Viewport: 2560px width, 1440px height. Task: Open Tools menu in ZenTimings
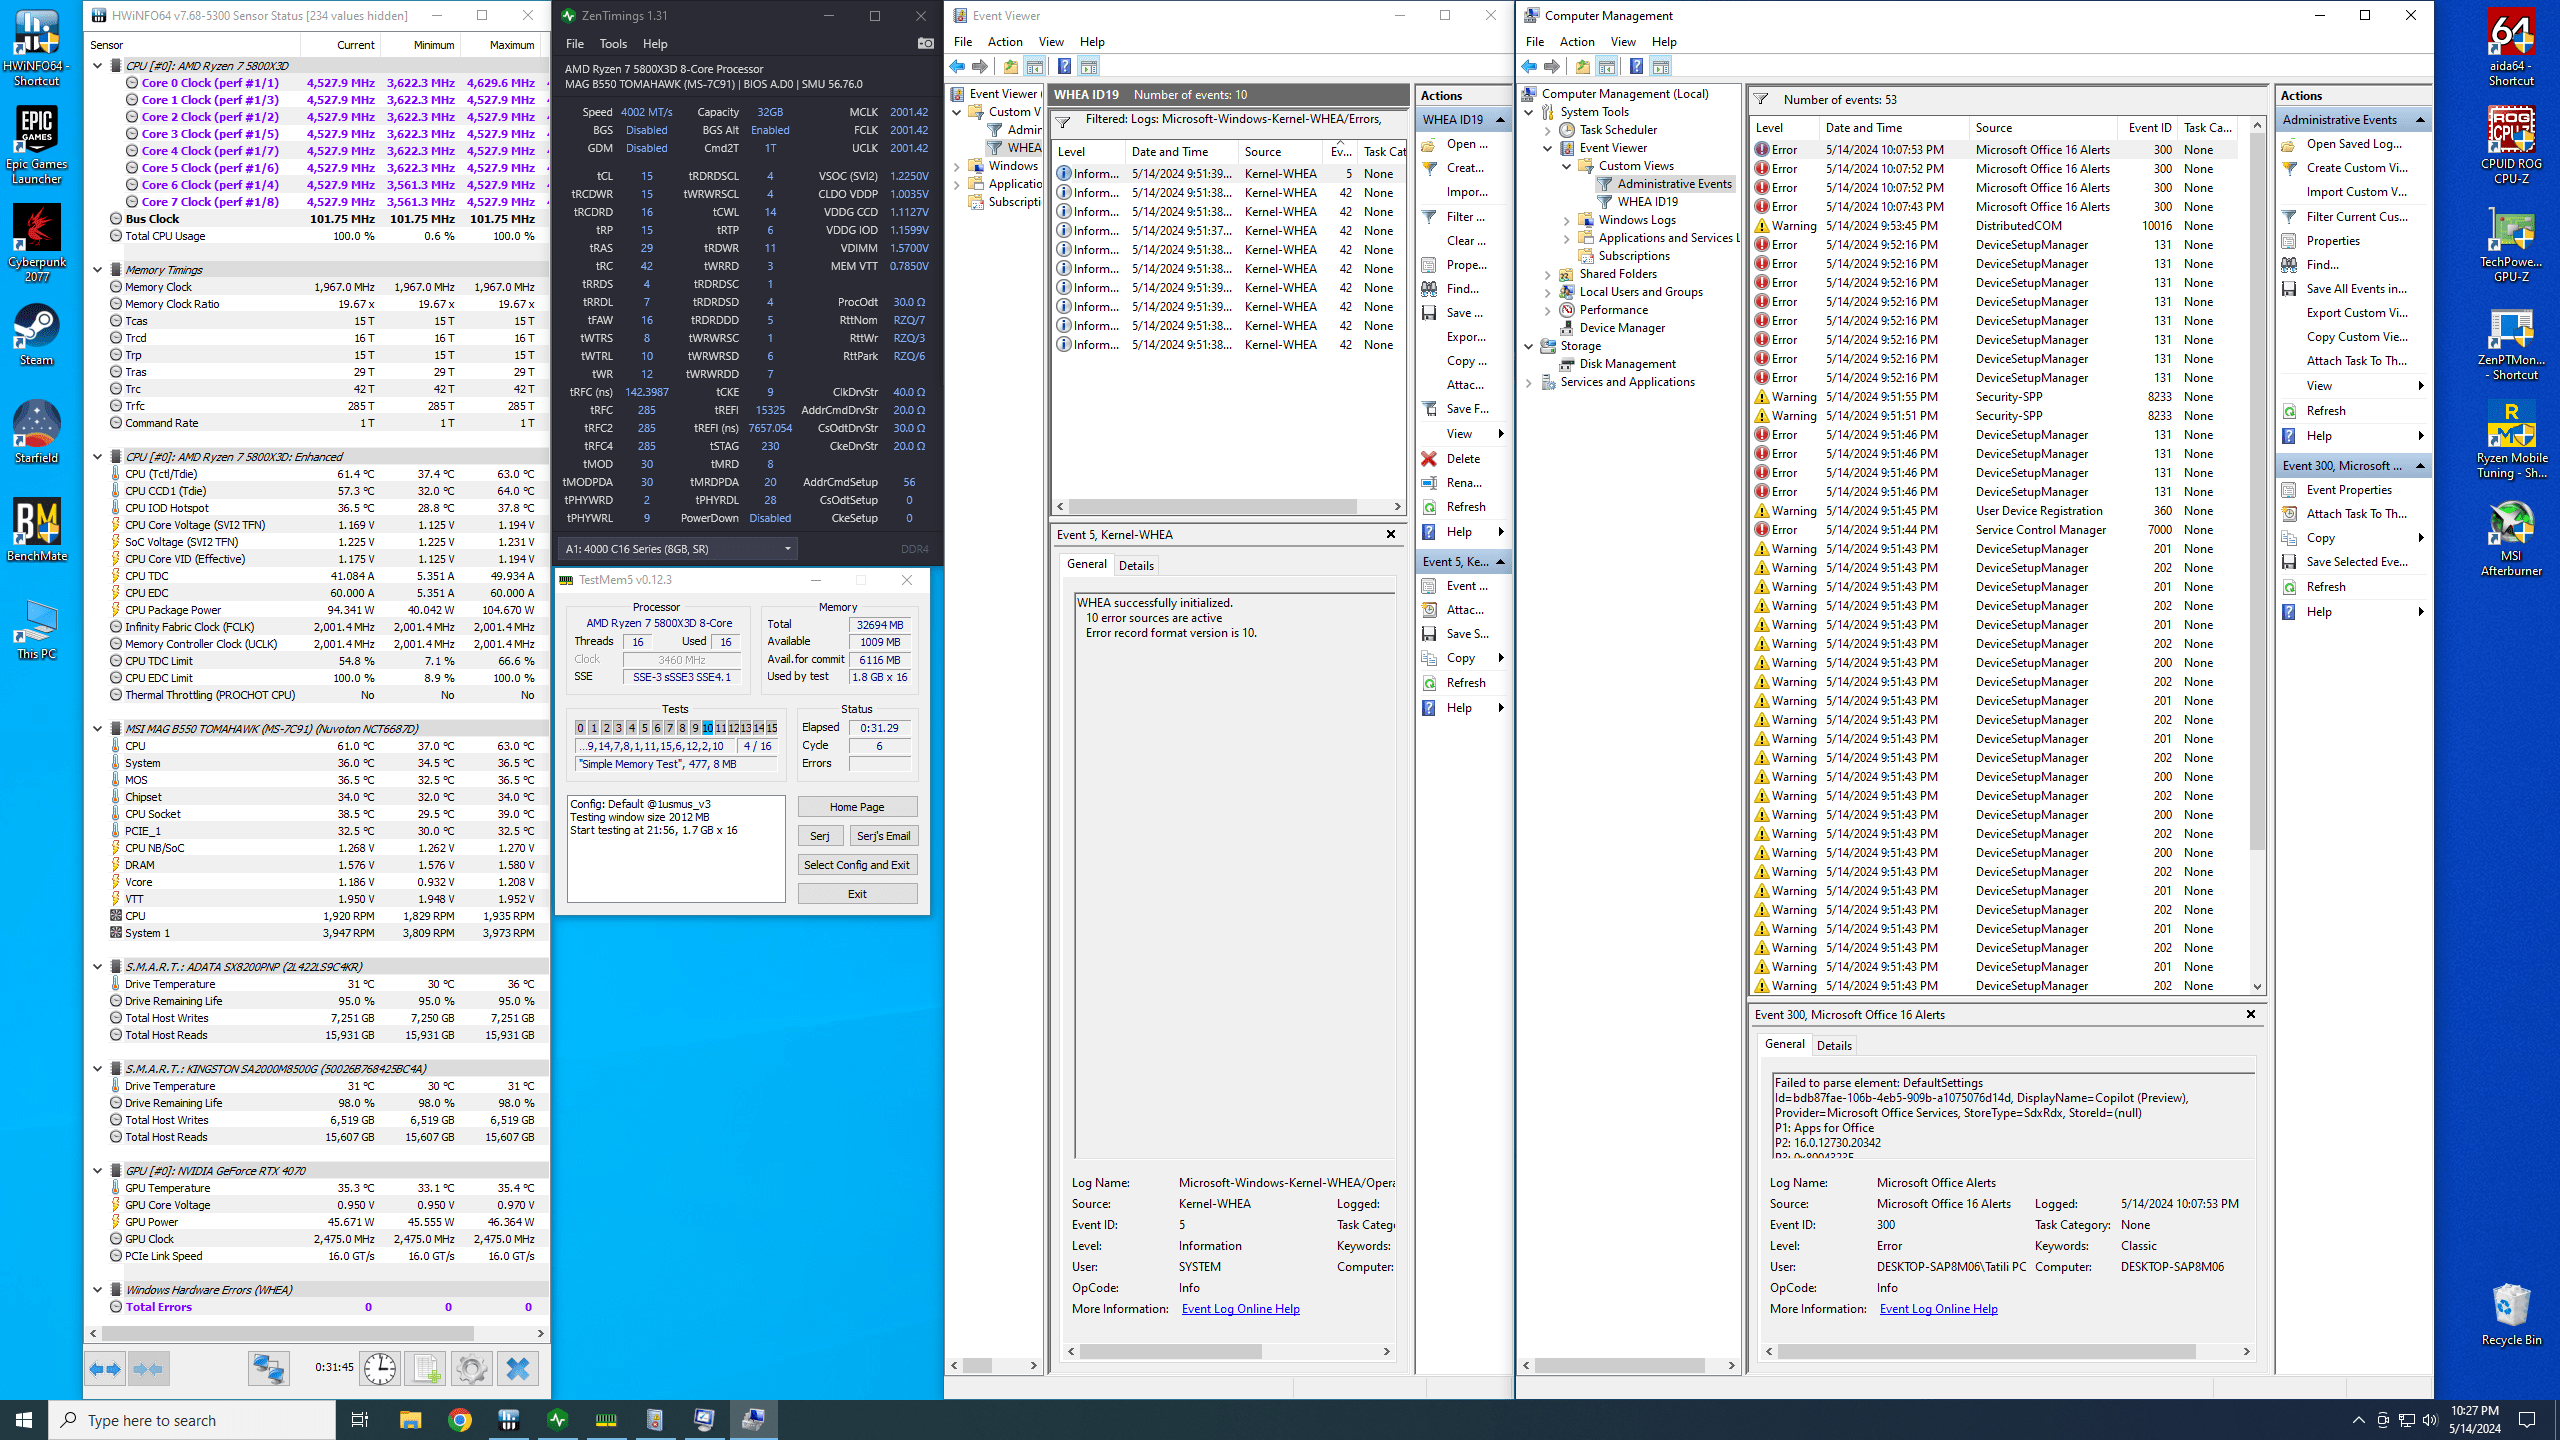pyautogui.click(x=613, y=44)
